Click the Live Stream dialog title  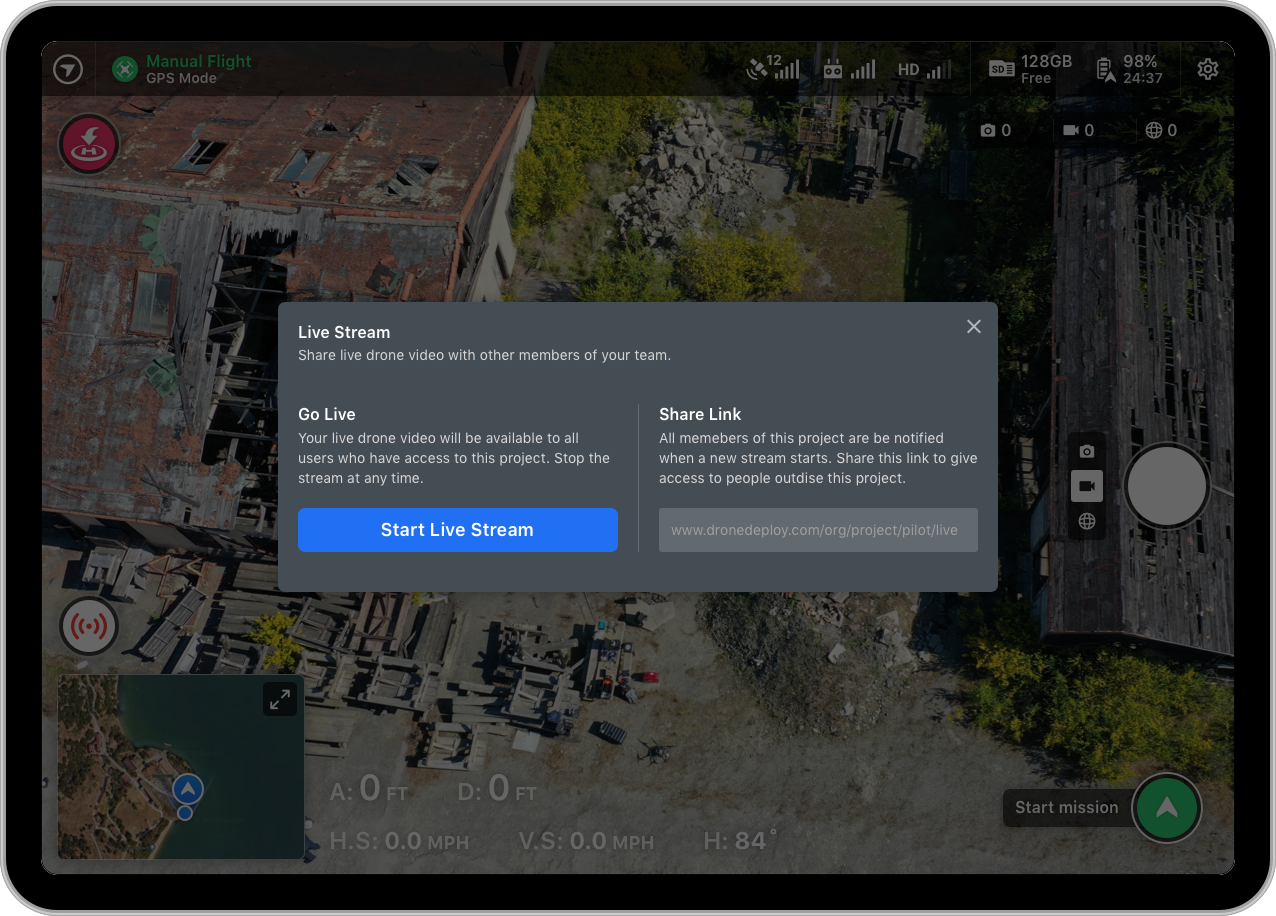344,332
